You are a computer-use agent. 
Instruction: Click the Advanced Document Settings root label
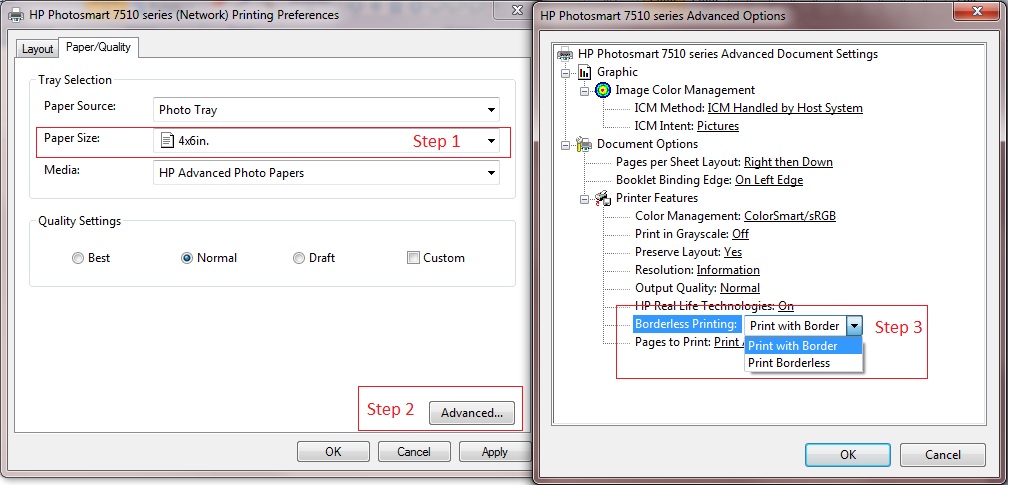click(x=728, y=54)
